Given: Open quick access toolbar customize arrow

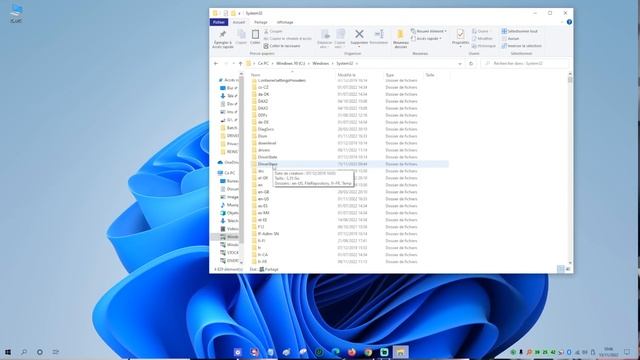Looking at the screenshot, I should (239, 13).
